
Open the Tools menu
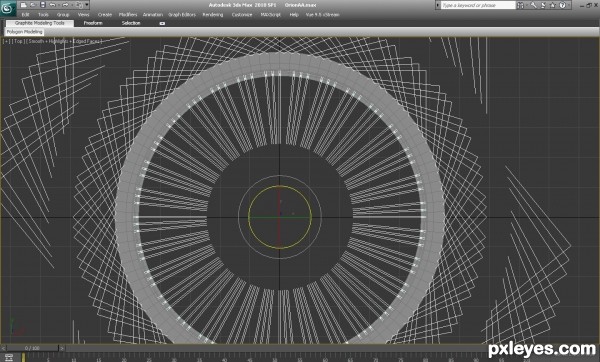coord(43,15)
